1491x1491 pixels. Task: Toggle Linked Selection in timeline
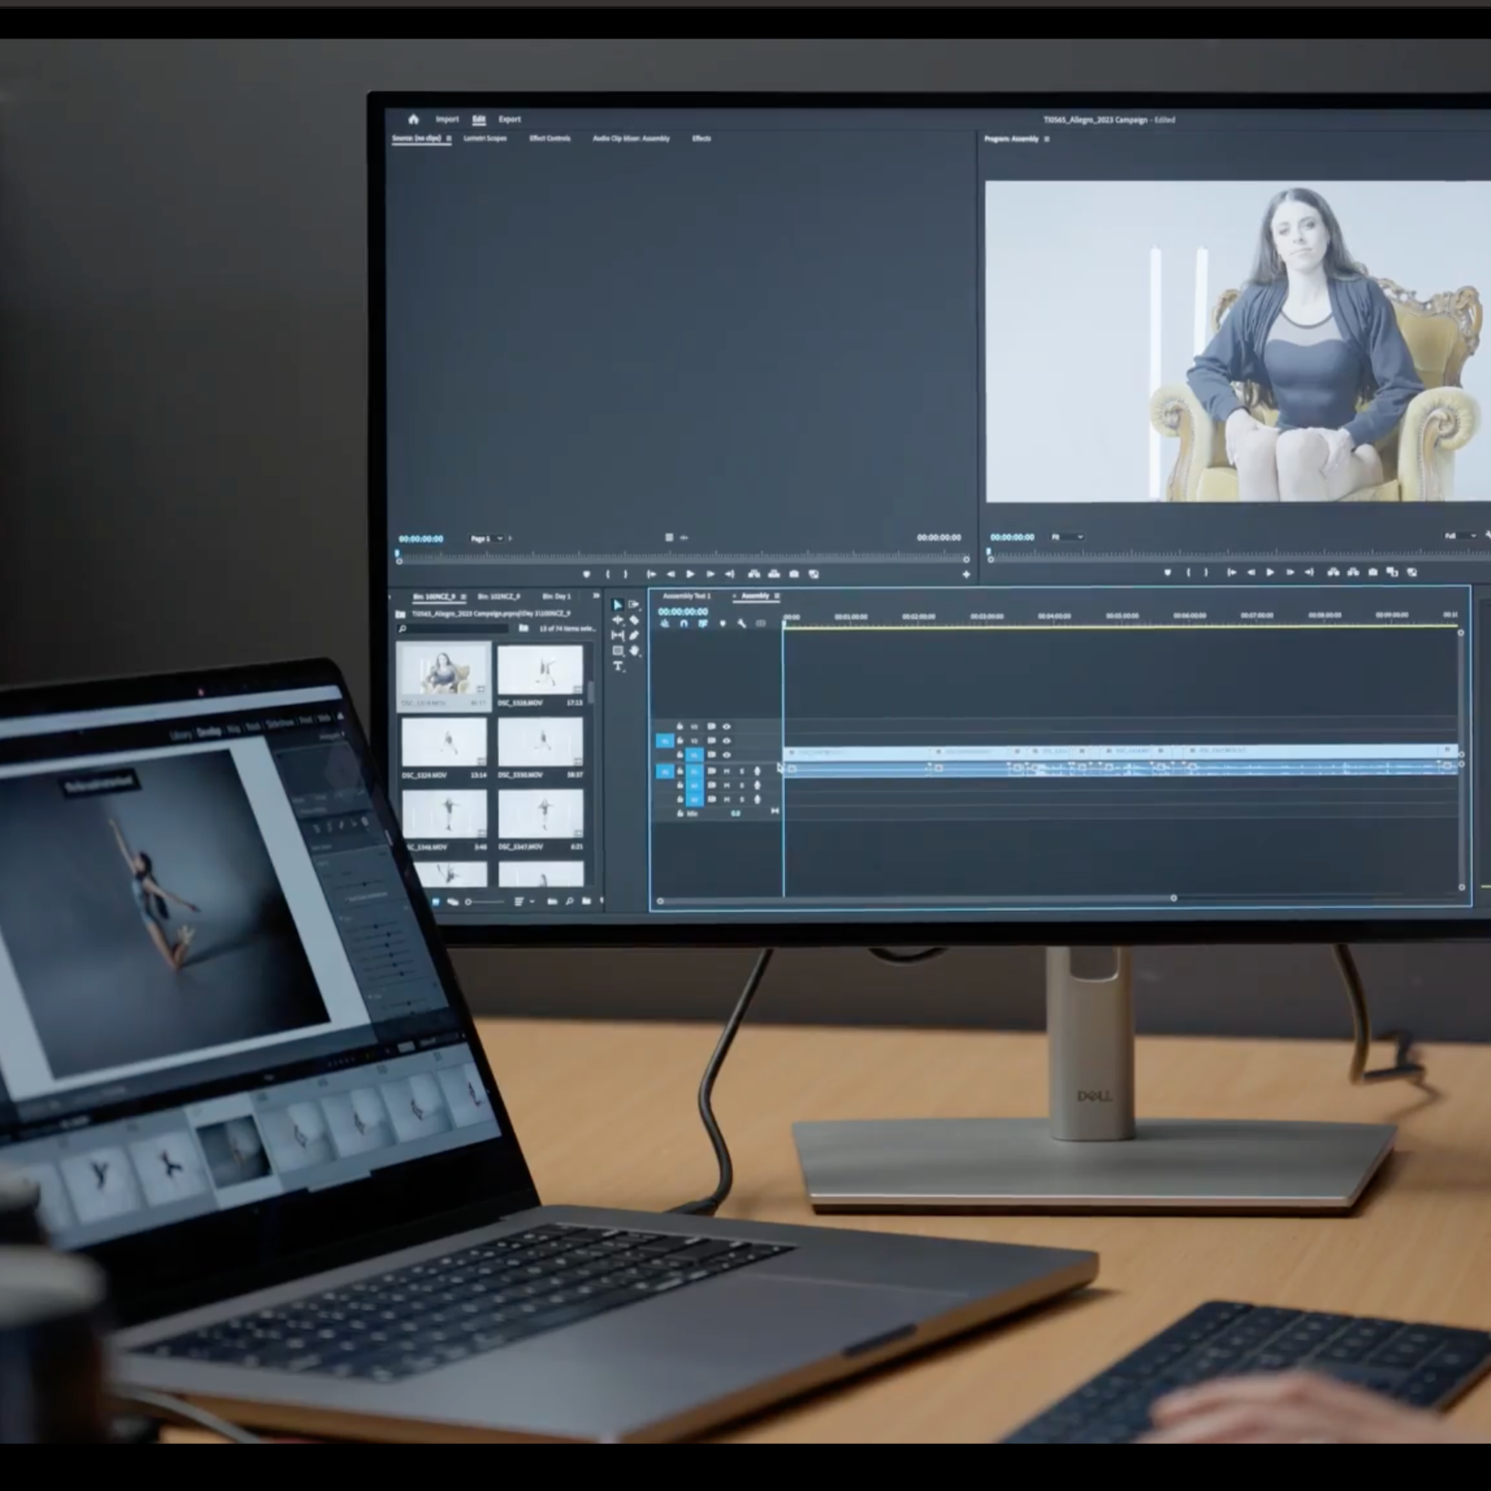703,623
